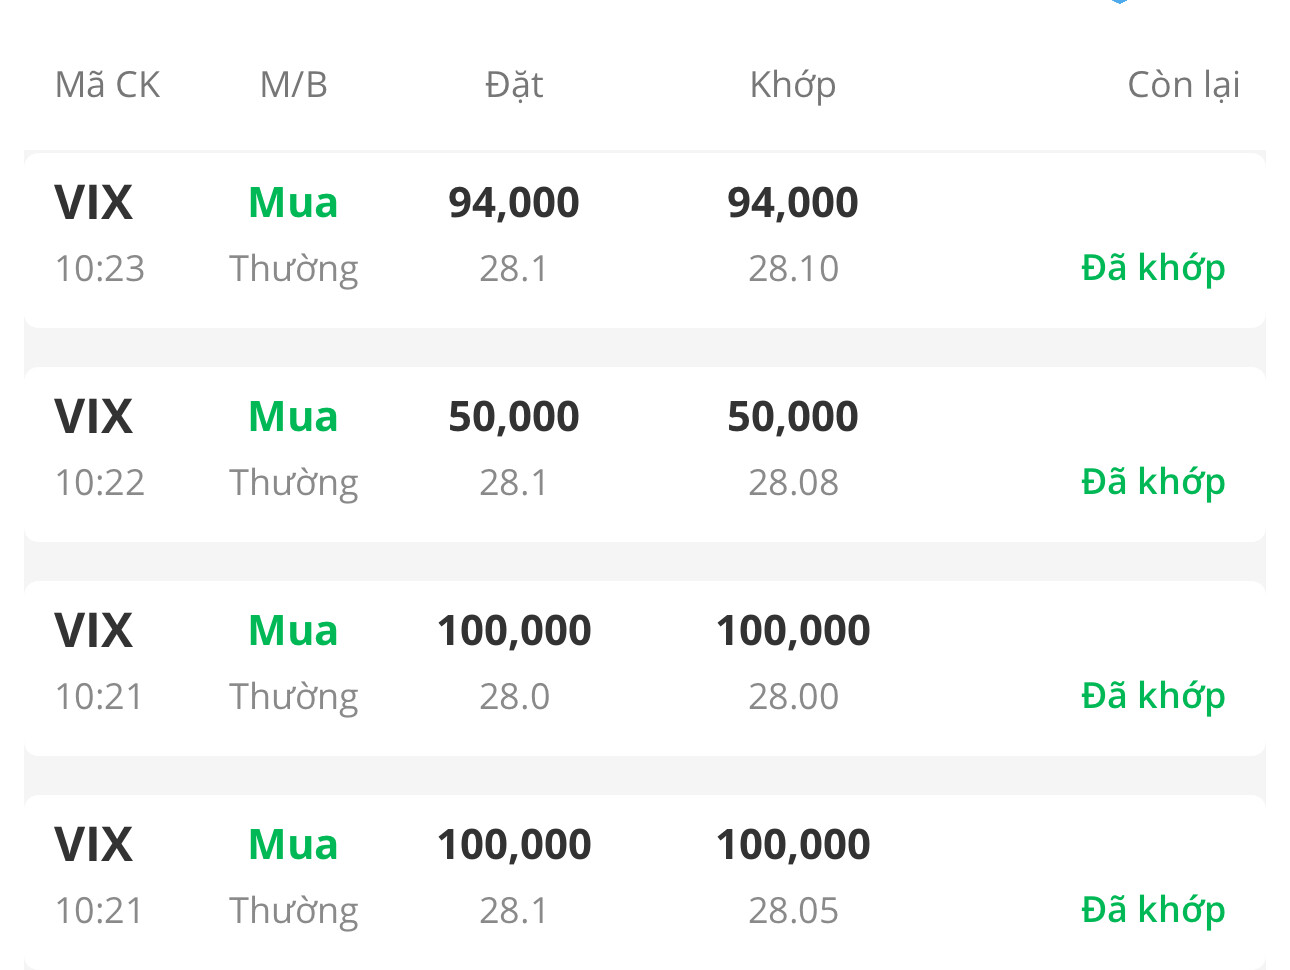Click the matched price 28.05
This screenshot has height=970, width=1290.
tap(793, 911)
